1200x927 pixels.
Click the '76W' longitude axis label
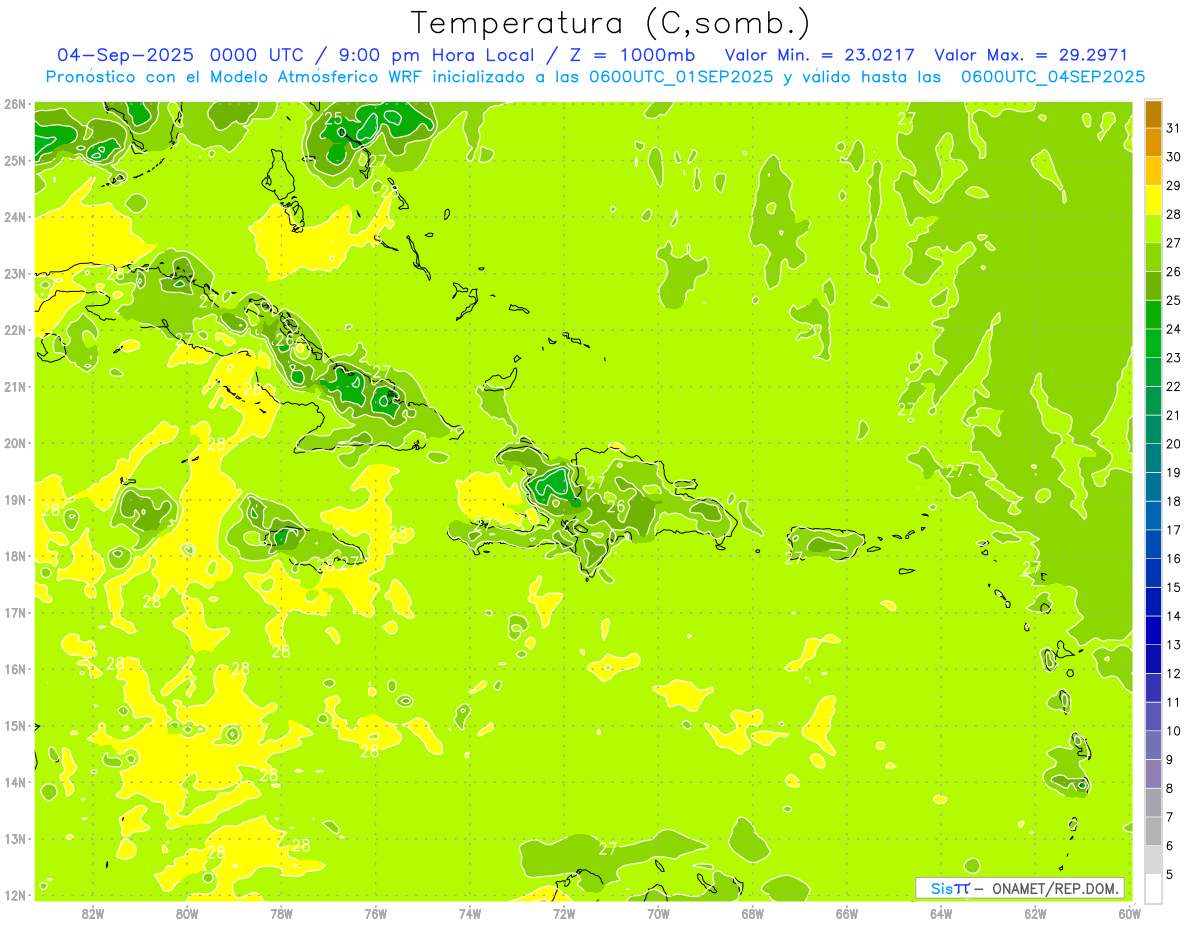[x=375, y=913]
